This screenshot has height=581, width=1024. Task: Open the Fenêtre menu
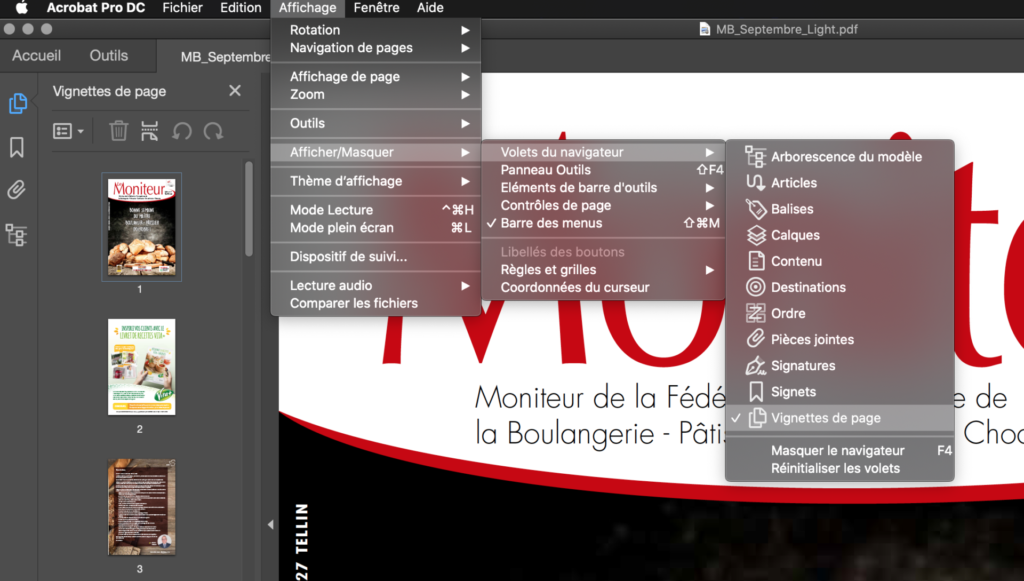tap(376, 8)
